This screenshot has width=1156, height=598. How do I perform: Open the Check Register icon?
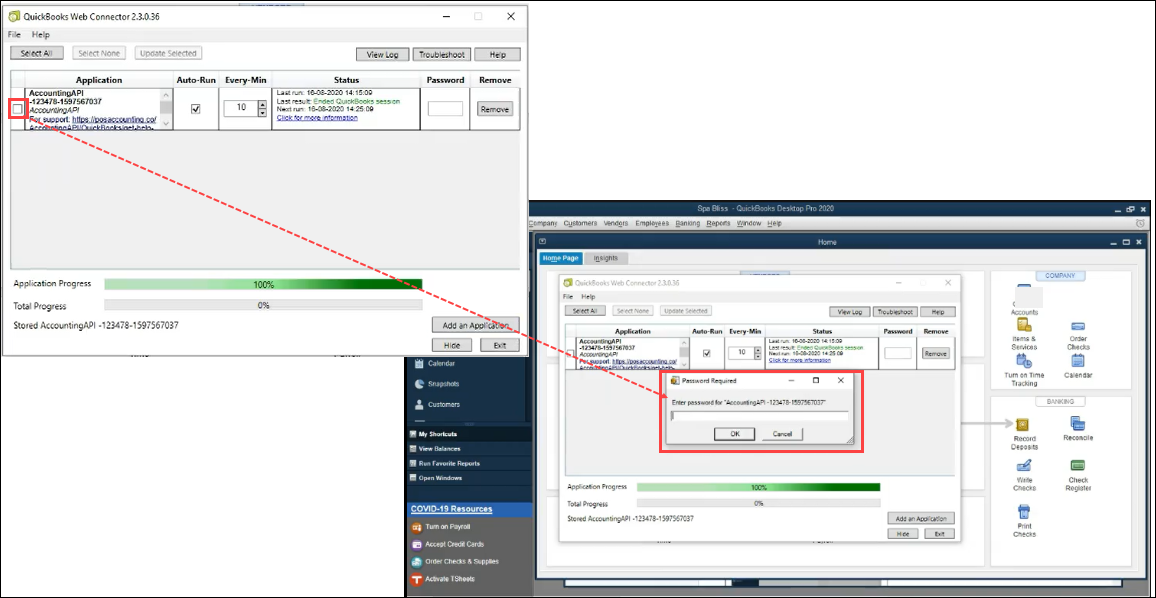pos(1078,466)
